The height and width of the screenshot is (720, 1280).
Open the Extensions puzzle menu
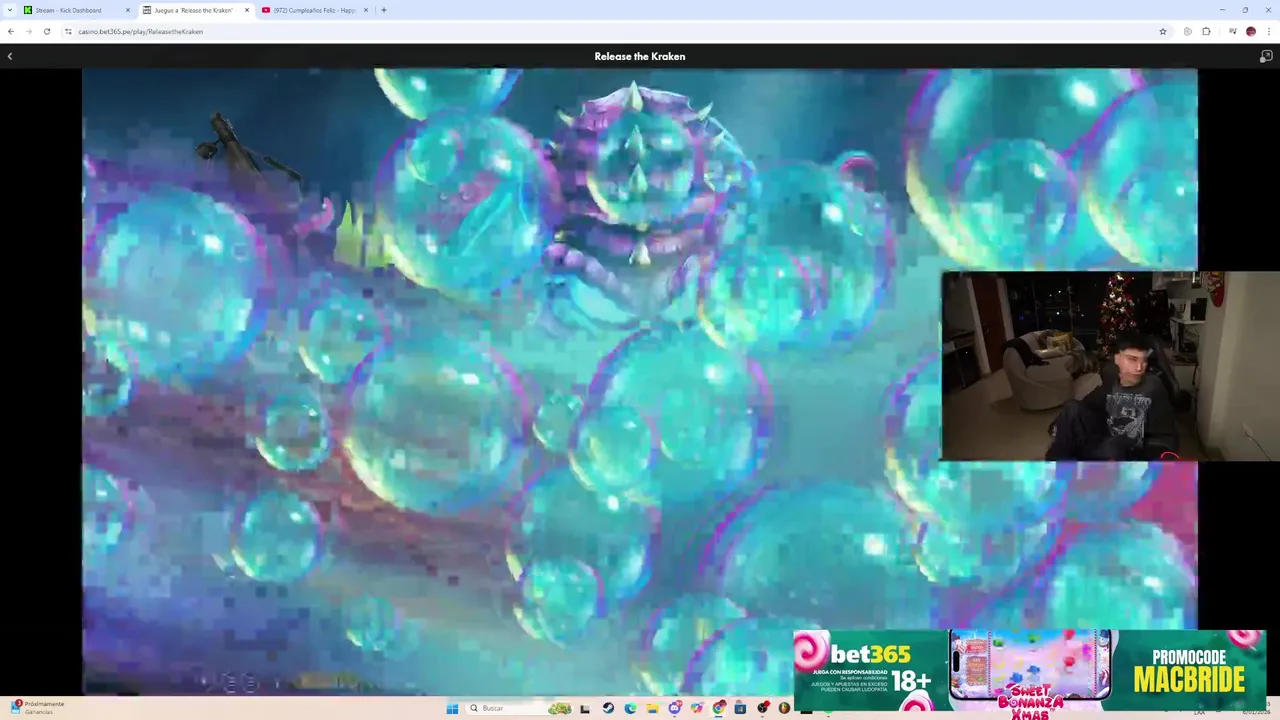(x=1206, y=31)
